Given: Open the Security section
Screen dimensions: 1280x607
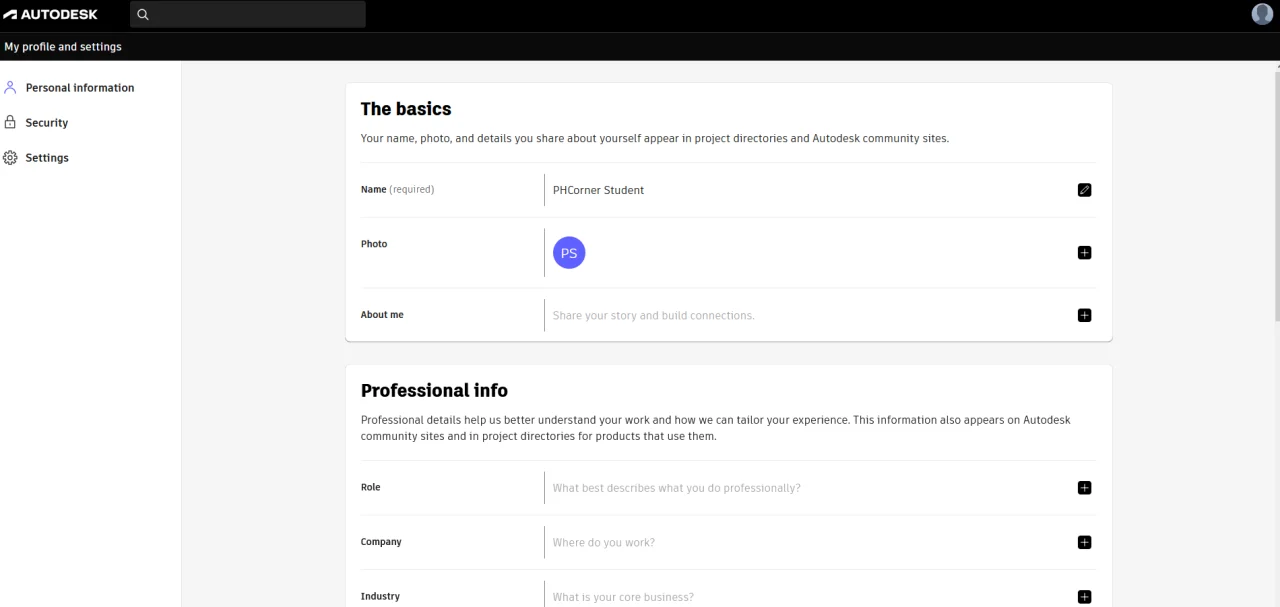Looking at the screenshot, I should coord(47,123).
